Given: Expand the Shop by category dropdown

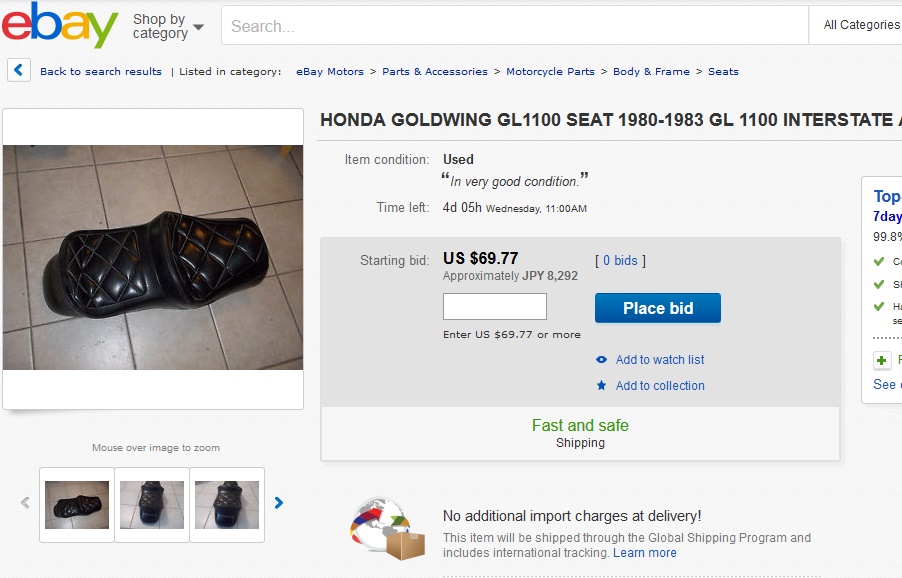Looking at the screenshot, I should (168, 26).
